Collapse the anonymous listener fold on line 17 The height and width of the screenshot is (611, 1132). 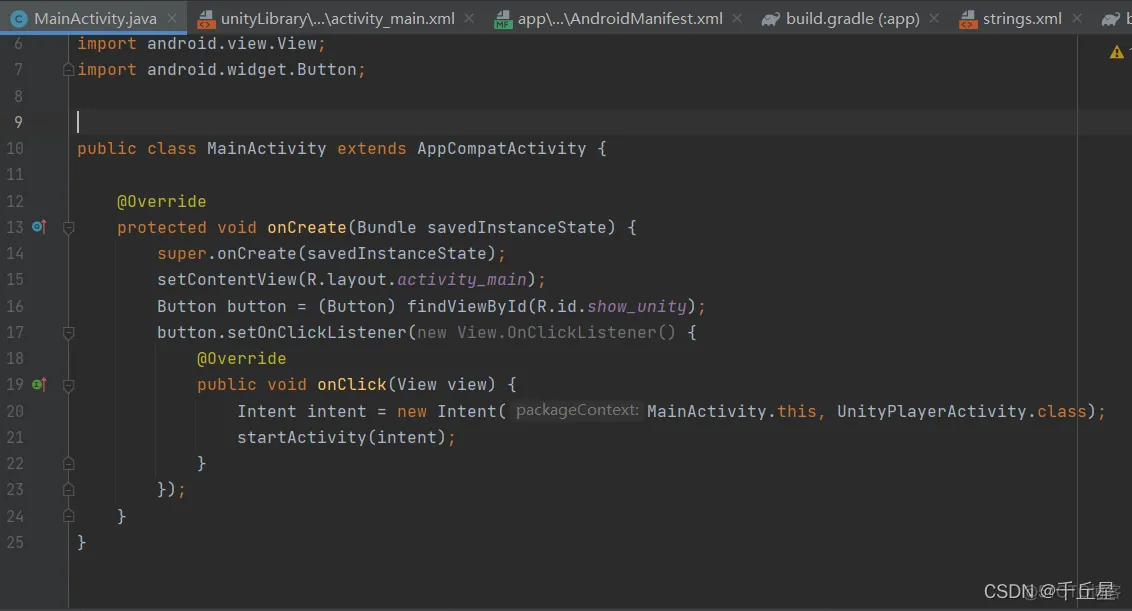(x=69, y=333)
